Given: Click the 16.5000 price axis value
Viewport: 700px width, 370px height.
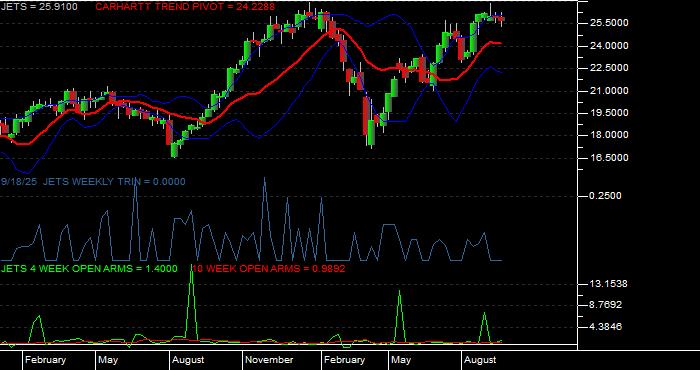Looking at the screenshot, I should pyautogui.click(x=609, y=157).
